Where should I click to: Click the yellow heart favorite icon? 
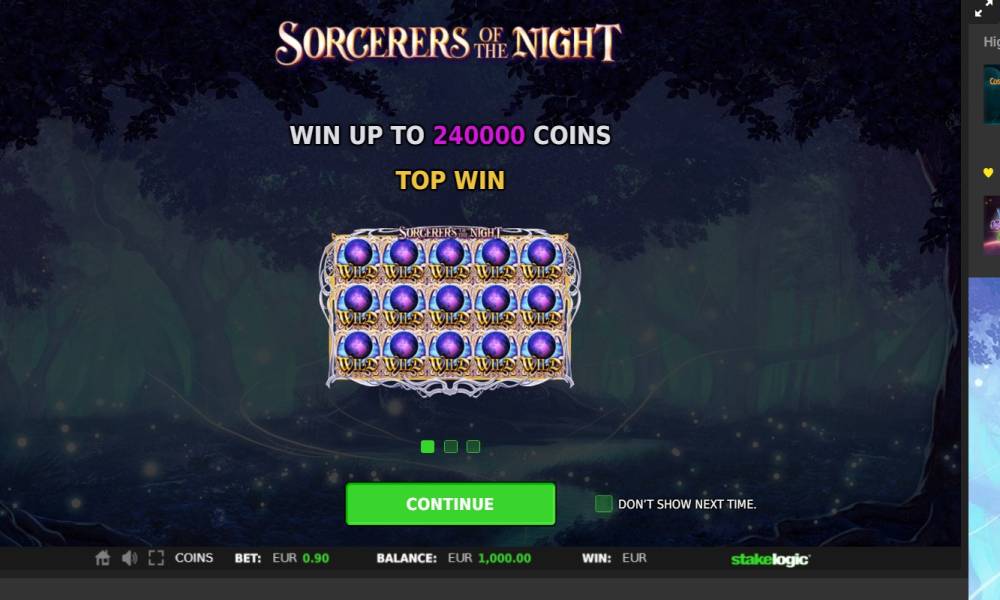[x=988, y=172]
